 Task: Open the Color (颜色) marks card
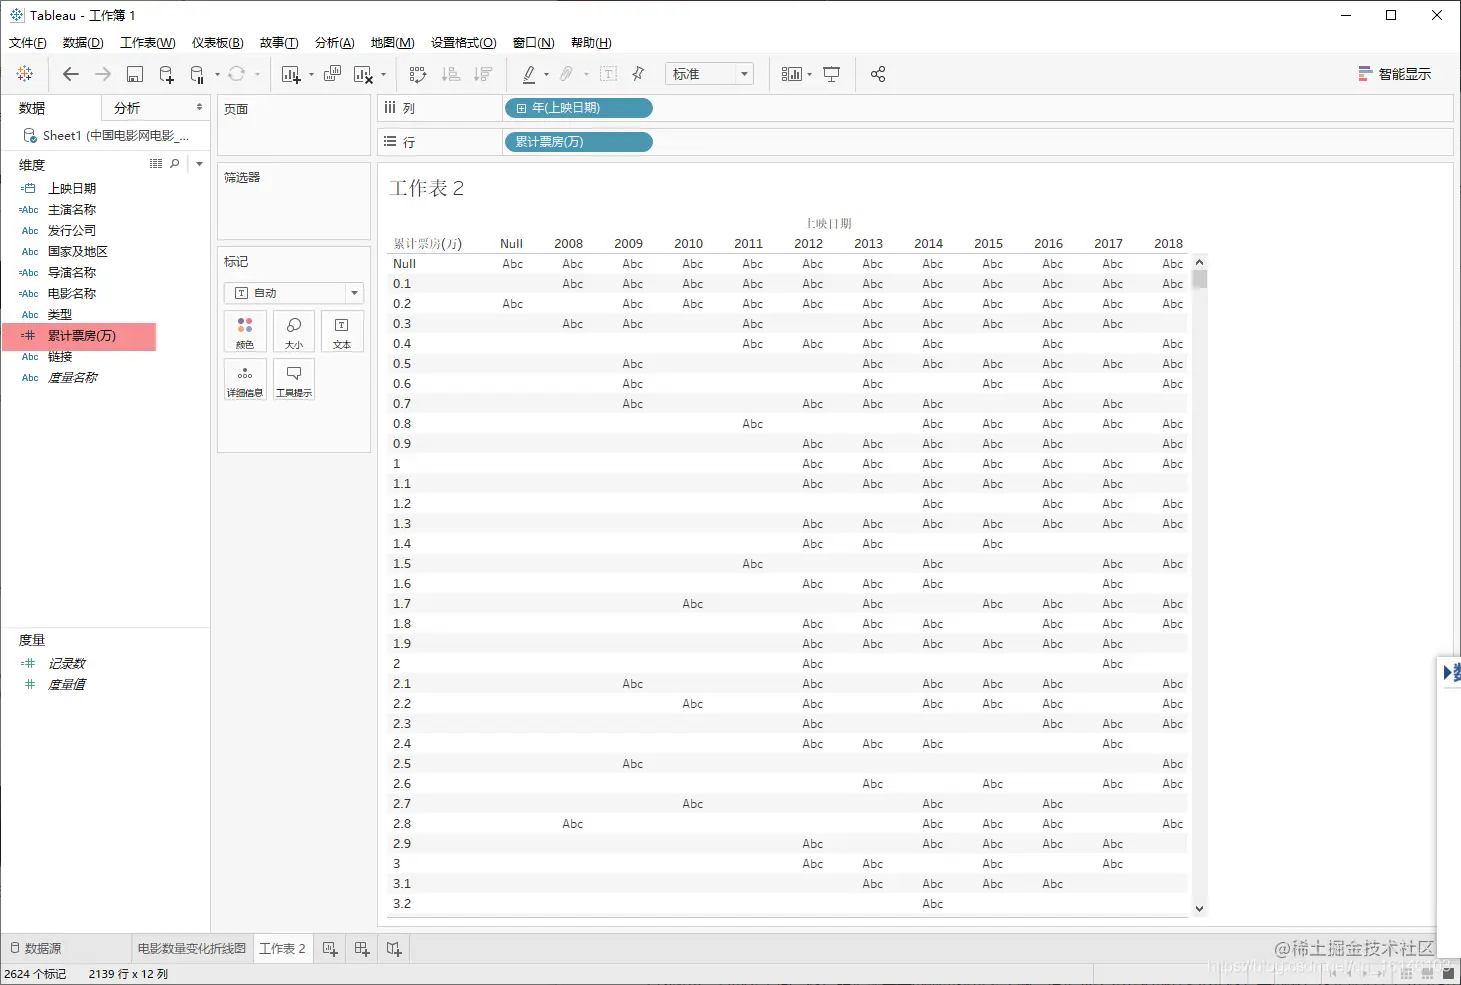(x=245, y=331)
